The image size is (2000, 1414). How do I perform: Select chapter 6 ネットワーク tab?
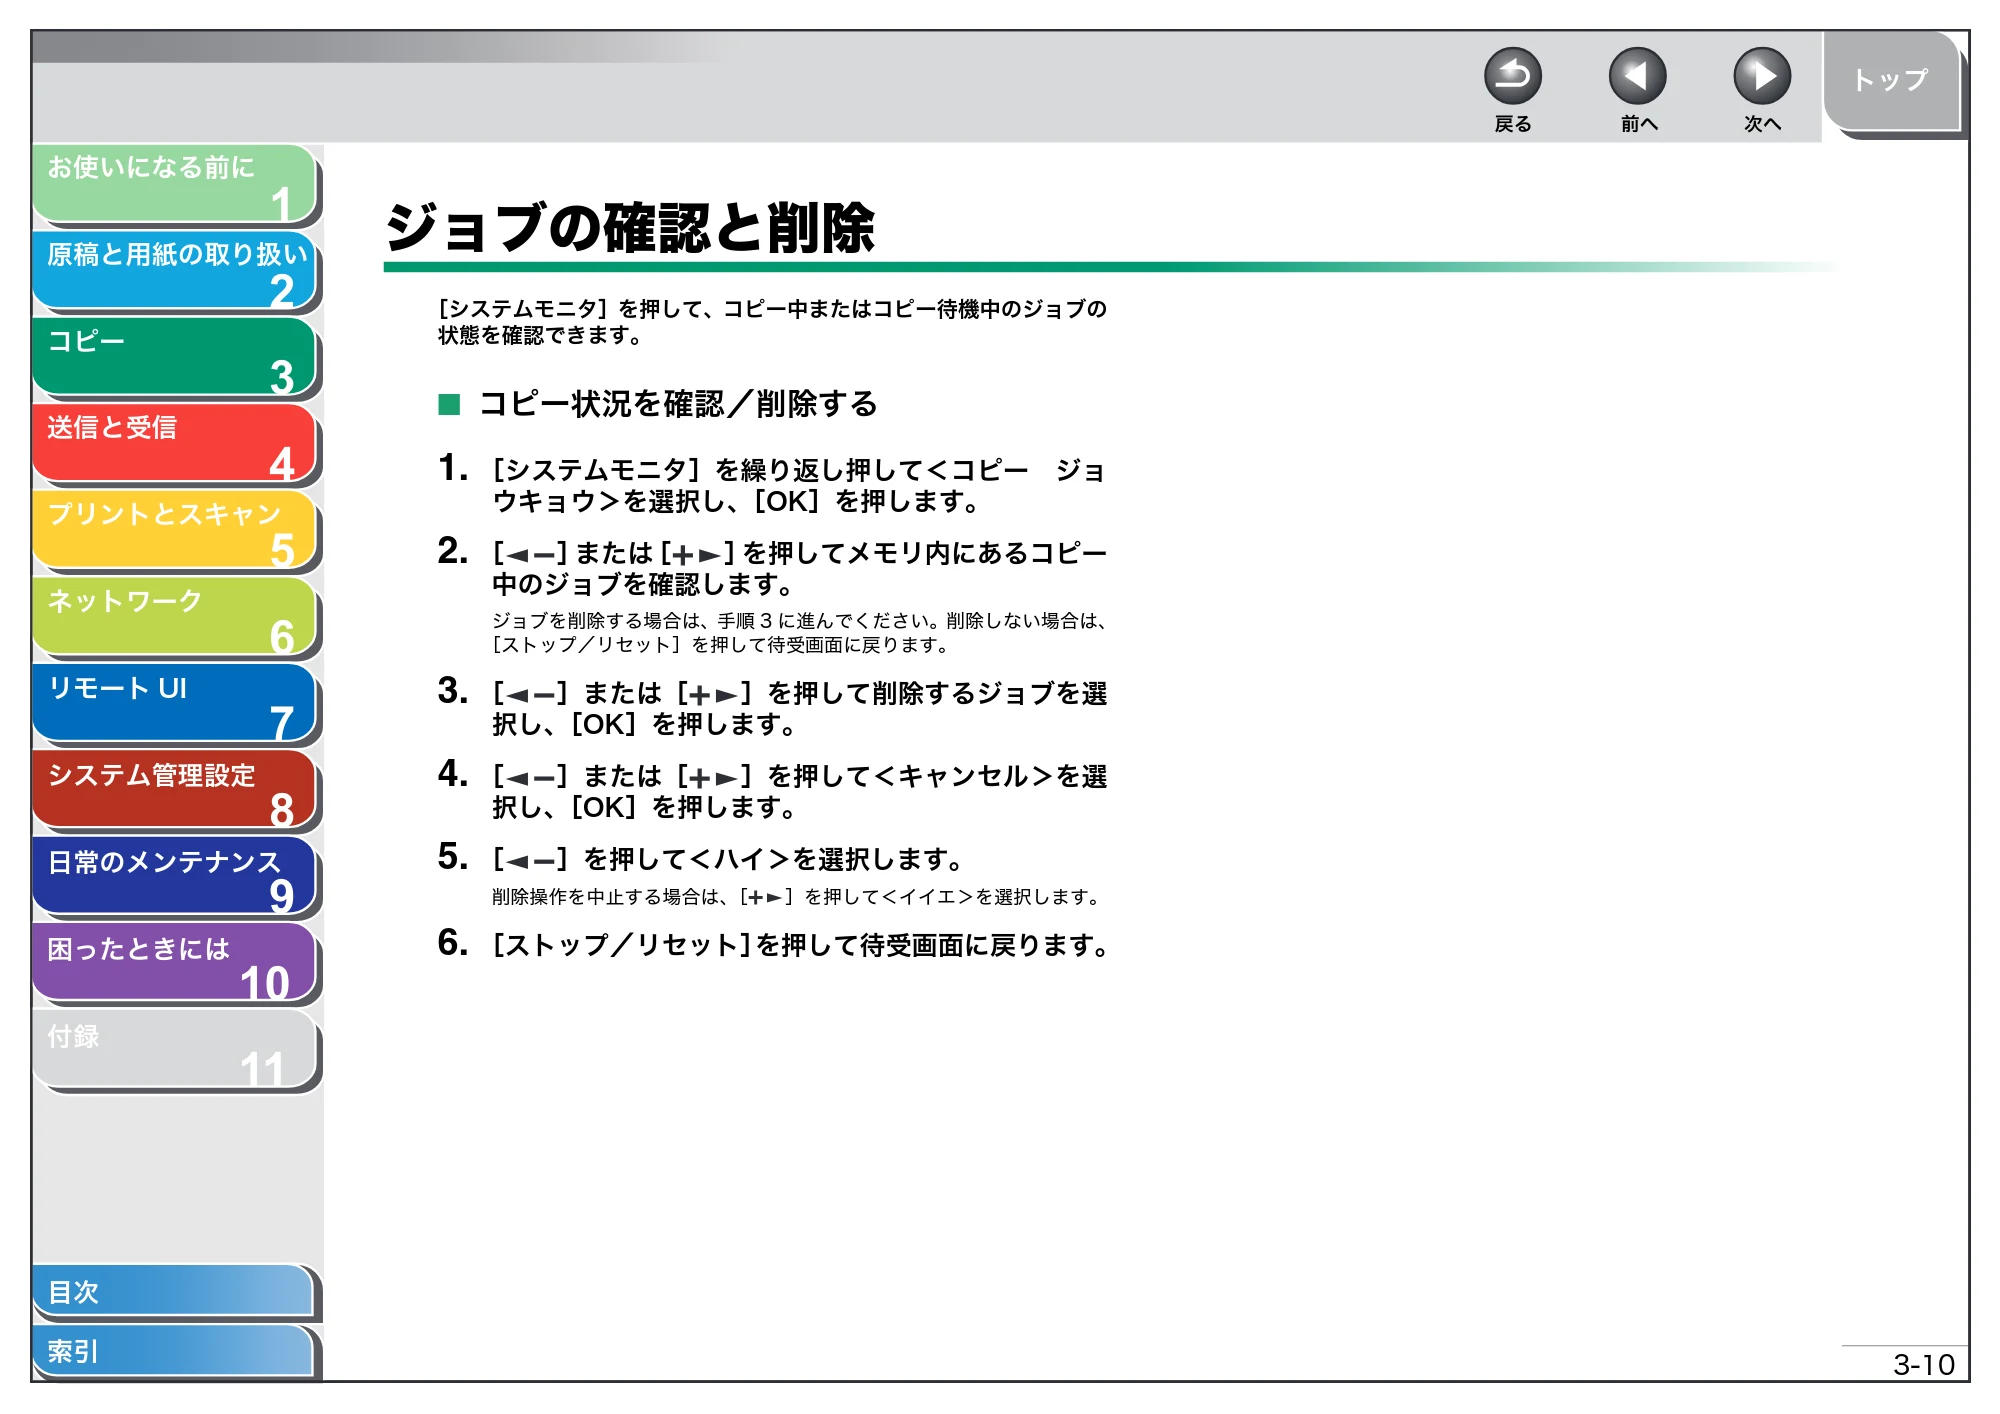click(175, 617)
